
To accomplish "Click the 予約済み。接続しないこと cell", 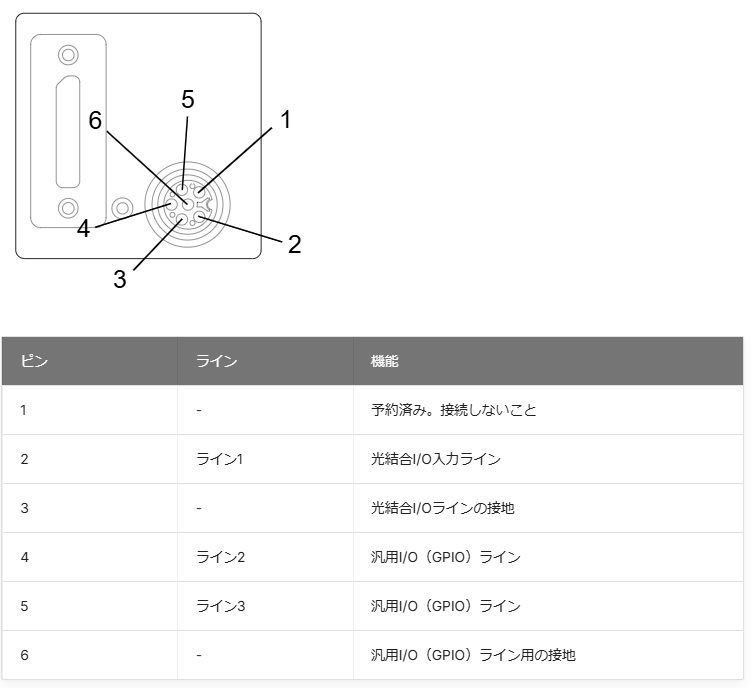I will (x=548, y=410).
